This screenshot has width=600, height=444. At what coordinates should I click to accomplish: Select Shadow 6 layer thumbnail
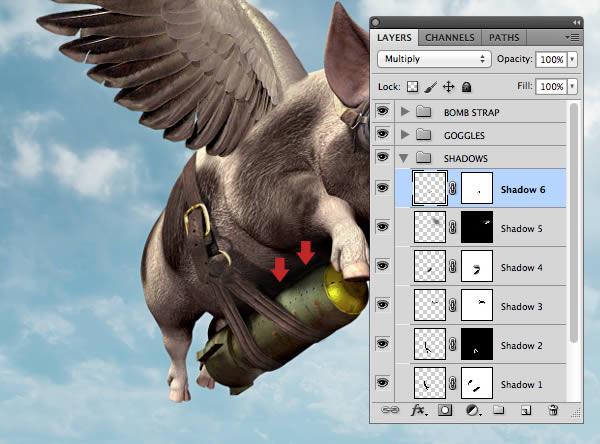(x=430, y=188)
